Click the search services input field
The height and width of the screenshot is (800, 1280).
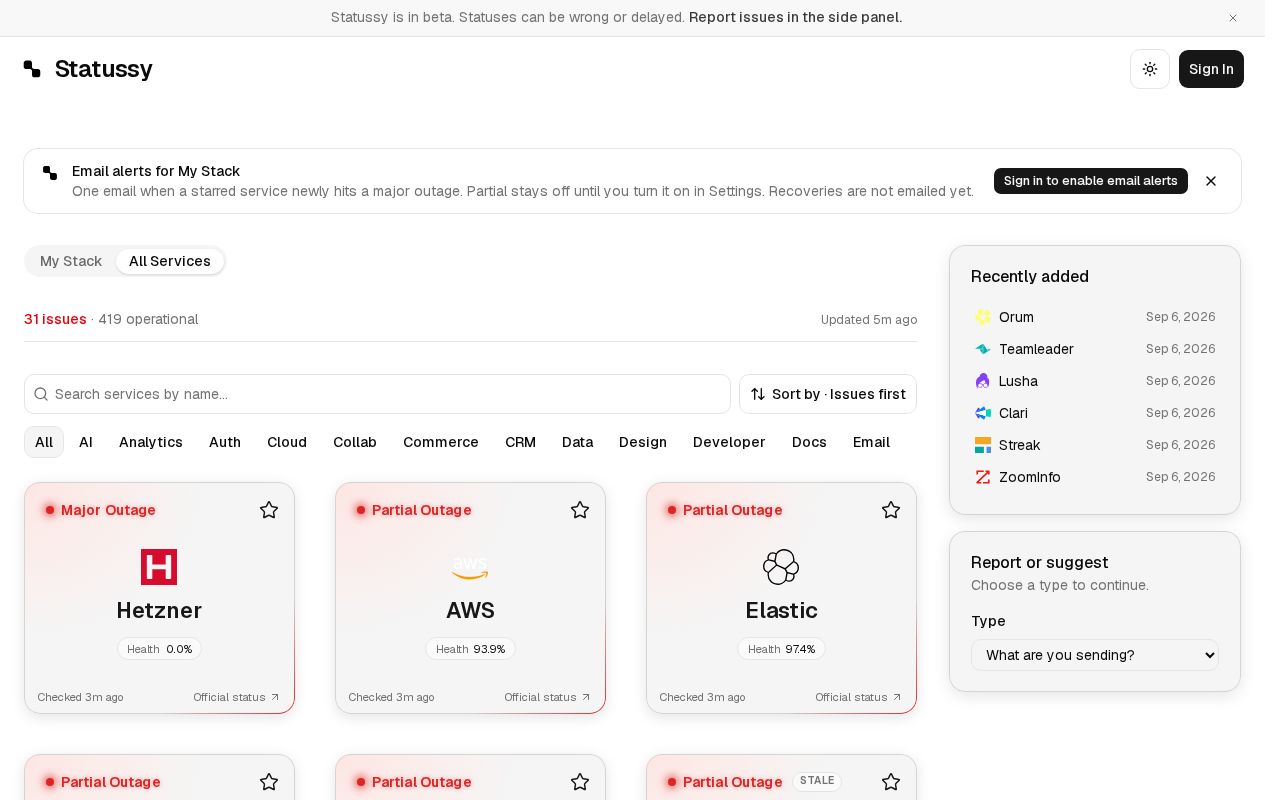[377, 394]
